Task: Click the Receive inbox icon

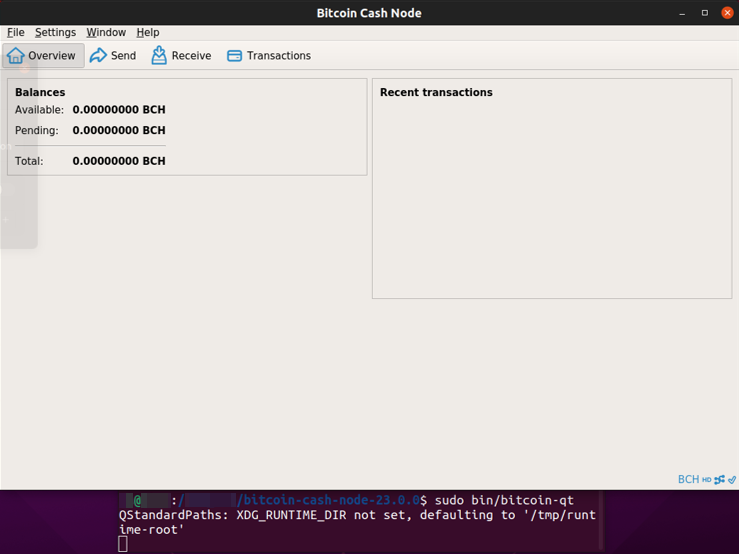Action: (x=159, y=56)
